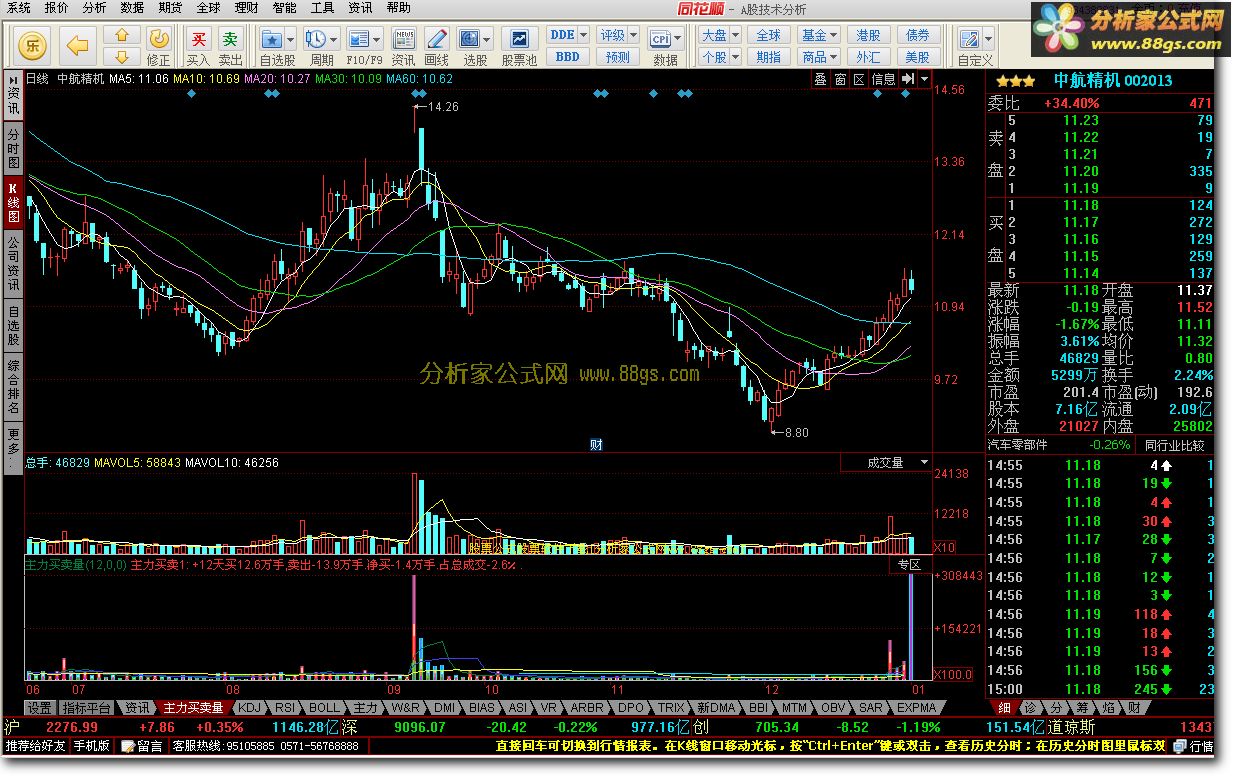Click the 选股 stock picker icon
This screenshot has height=776, width=1233.
[x=469, y=39]
